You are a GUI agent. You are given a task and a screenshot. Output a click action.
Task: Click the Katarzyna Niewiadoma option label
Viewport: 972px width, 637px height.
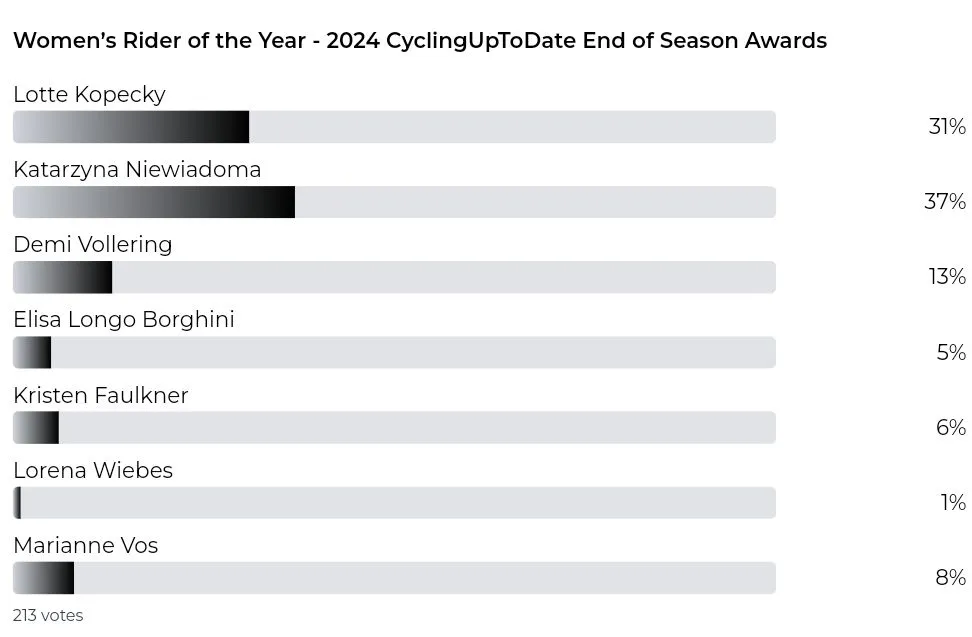[137, 170]
